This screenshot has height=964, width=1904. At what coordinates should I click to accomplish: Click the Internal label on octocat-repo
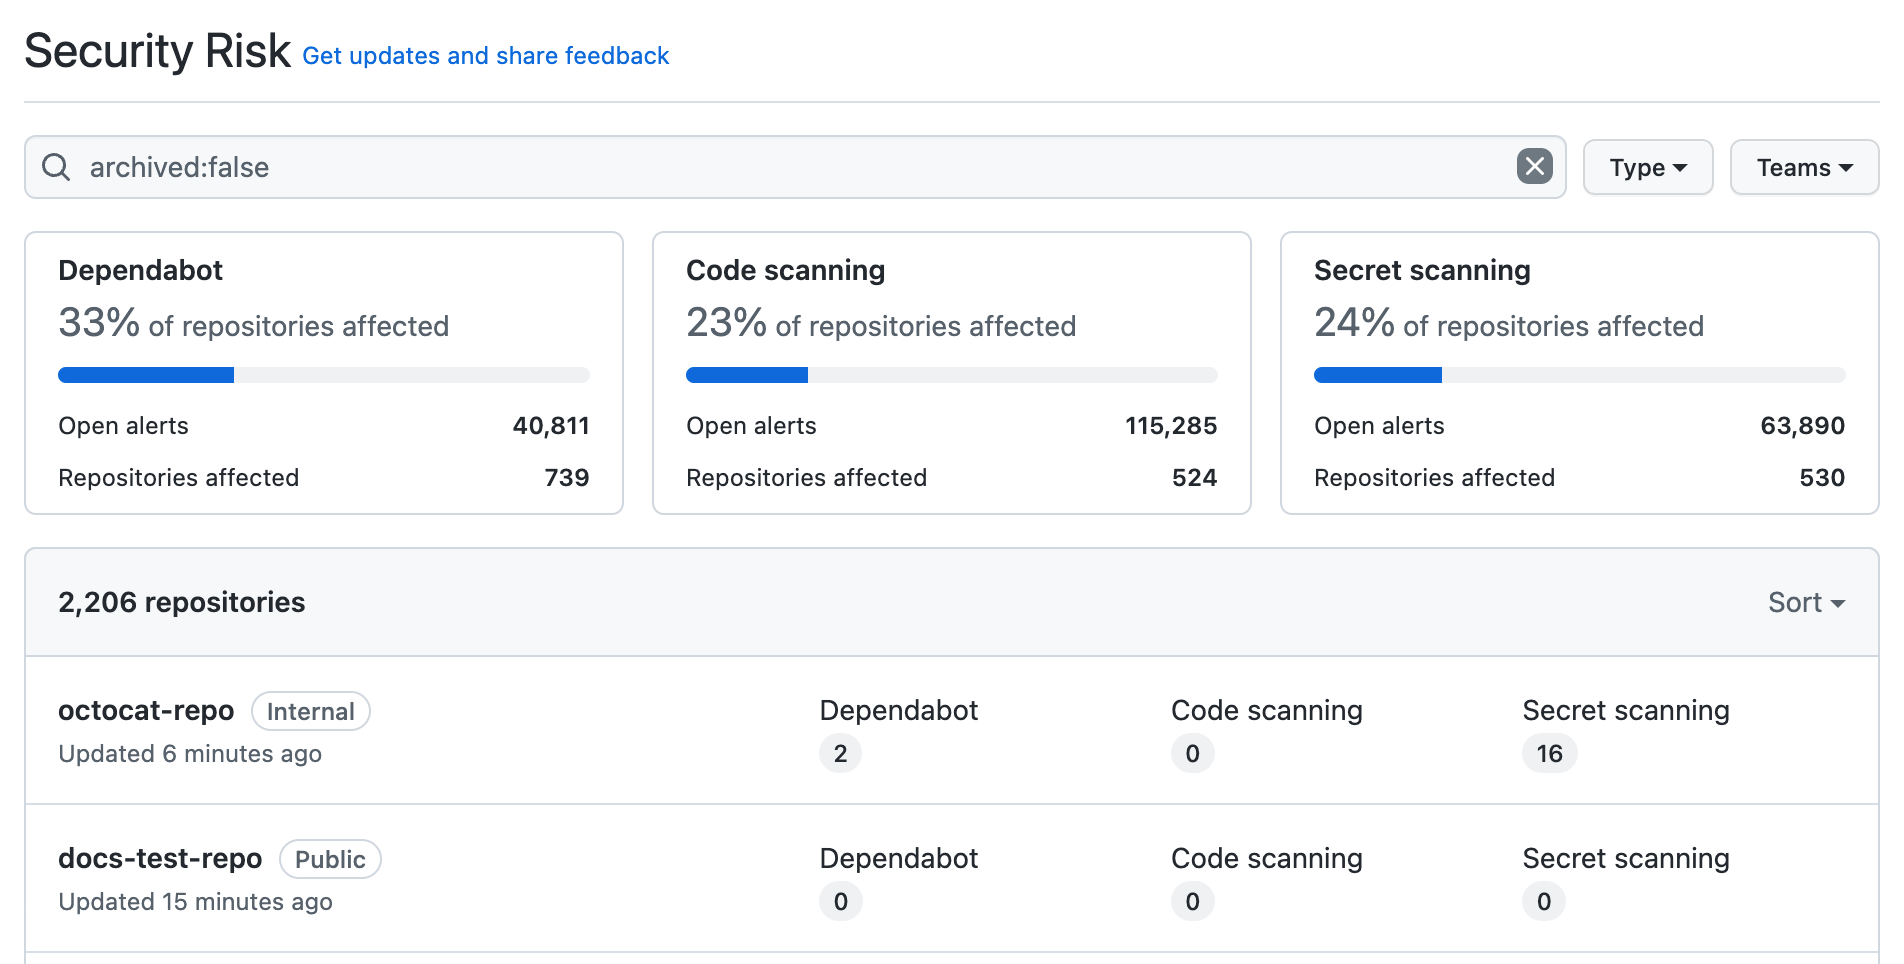coord(311,711)
